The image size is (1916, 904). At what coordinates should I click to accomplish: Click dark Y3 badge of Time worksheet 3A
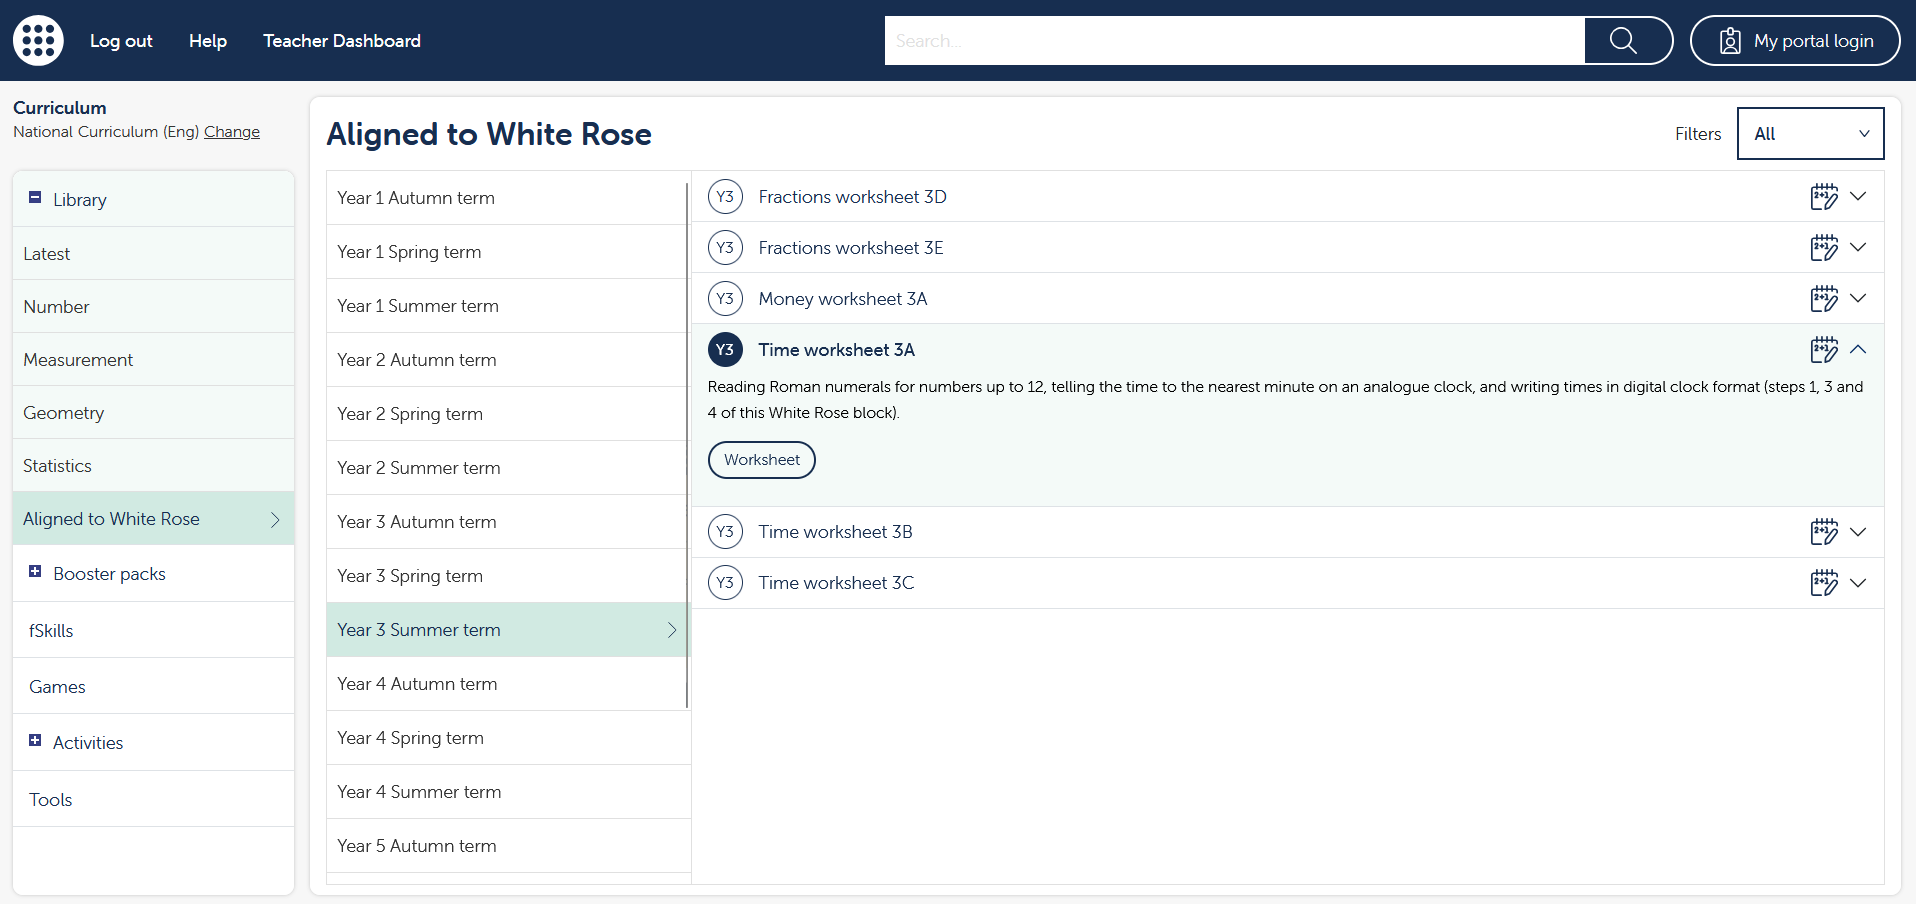pos(725,349)
